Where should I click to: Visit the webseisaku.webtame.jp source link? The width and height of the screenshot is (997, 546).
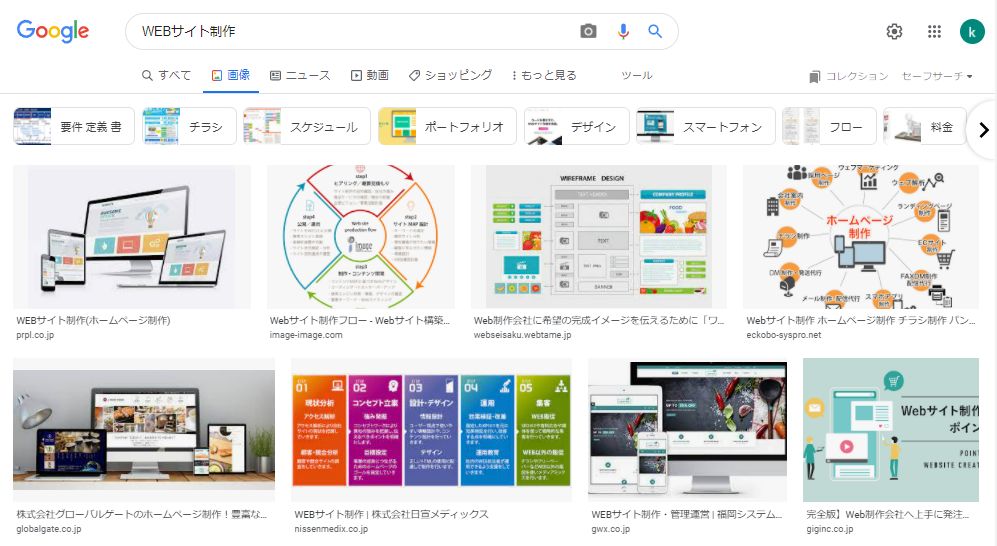[x=523, y=334]
